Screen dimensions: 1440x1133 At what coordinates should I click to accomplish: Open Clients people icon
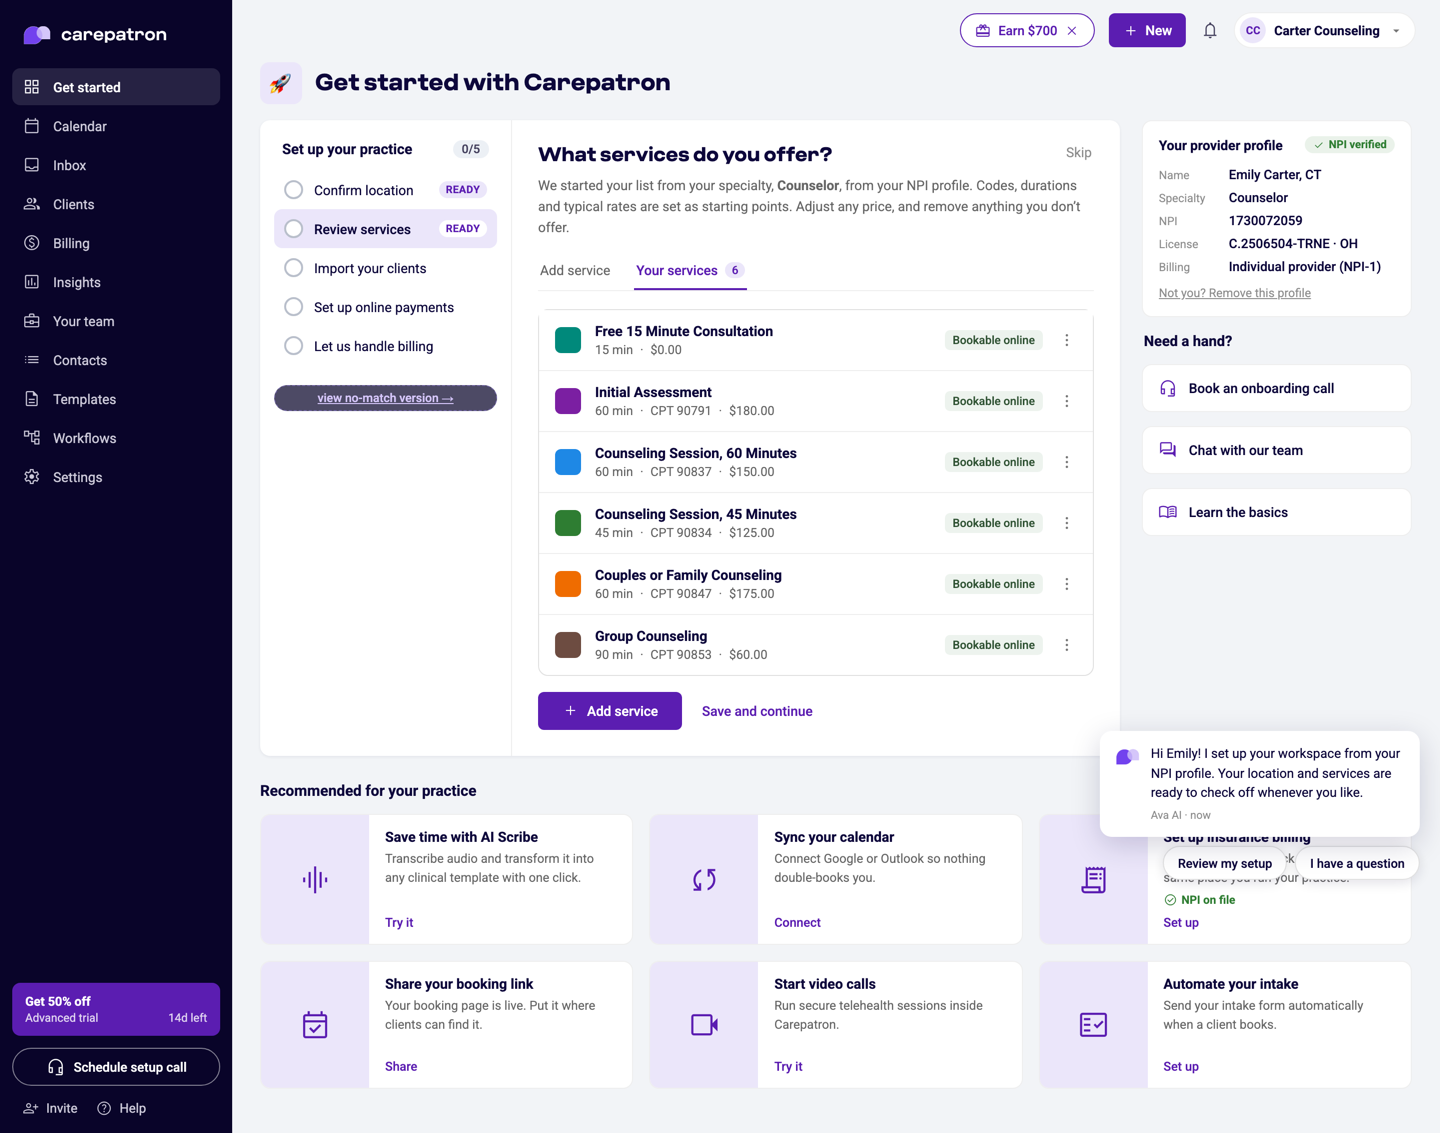[x=32, y=204]
